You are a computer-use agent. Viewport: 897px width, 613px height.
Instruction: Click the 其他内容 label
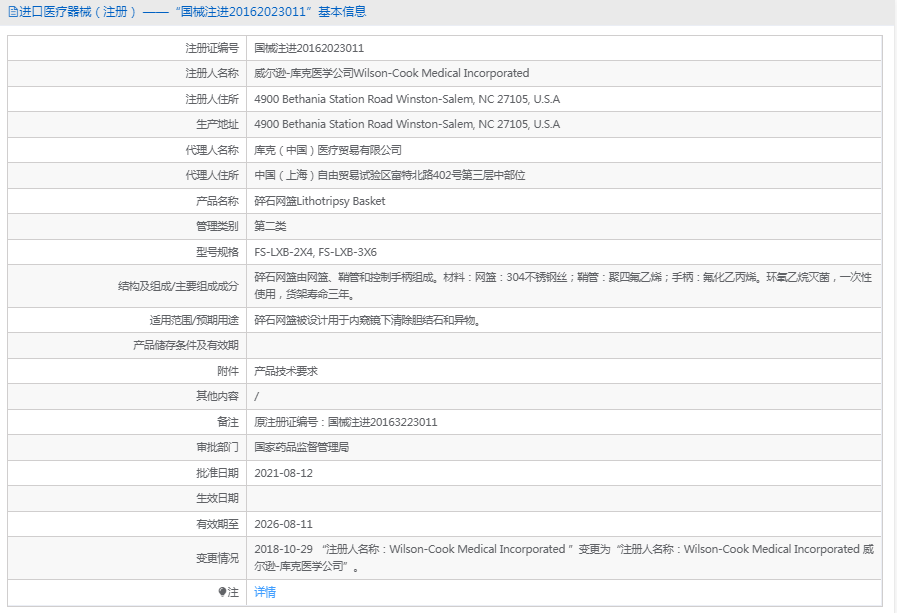pos(217,396)
